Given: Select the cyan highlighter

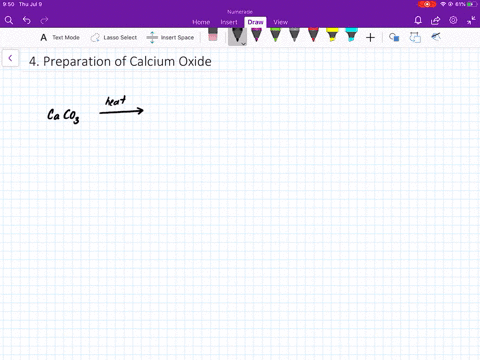Looking at the screenshot, I should [351, 35].
